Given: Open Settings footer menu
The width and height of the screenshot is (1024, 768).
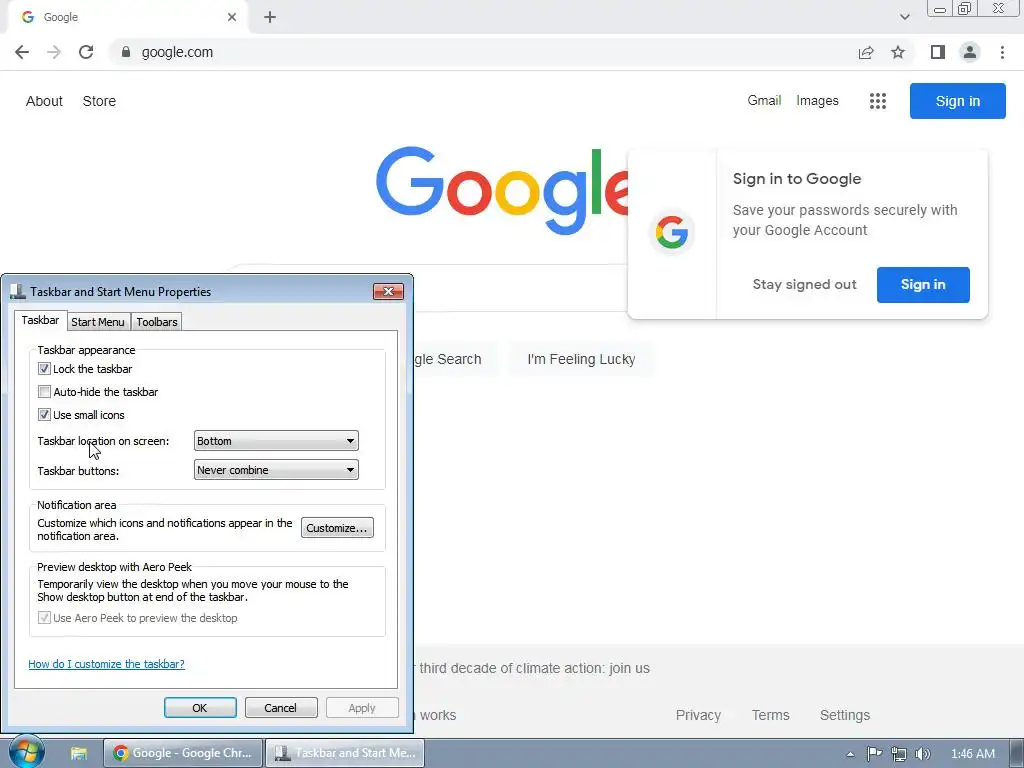Looking at the screenshot, I should [844, 715].
